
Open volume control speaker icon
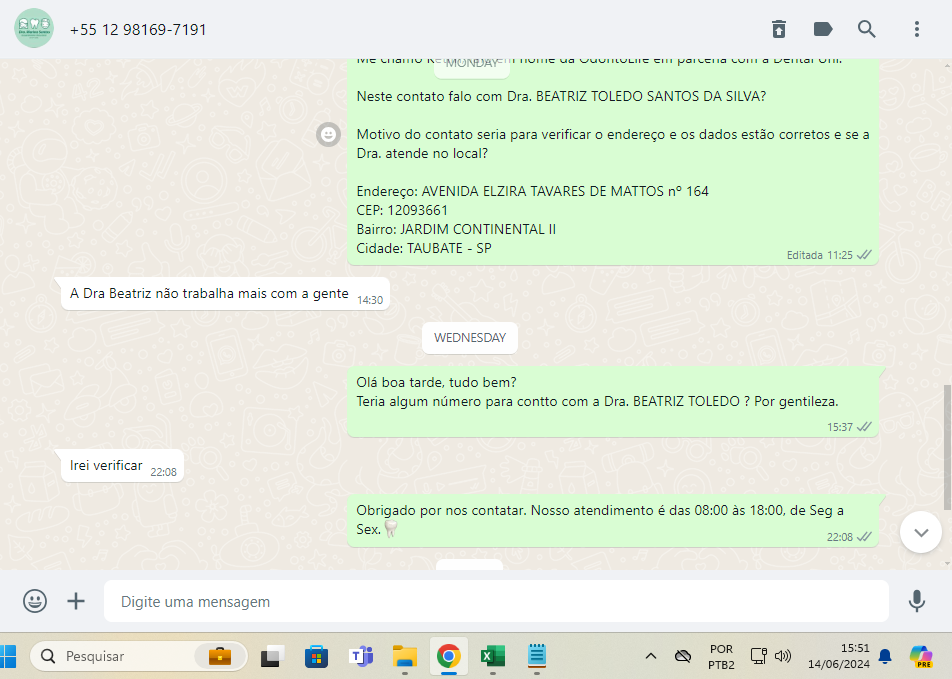tap(783, 656)
